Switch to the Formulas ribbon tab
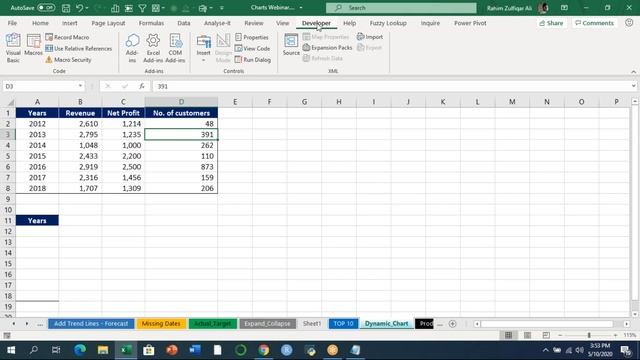 151,23
